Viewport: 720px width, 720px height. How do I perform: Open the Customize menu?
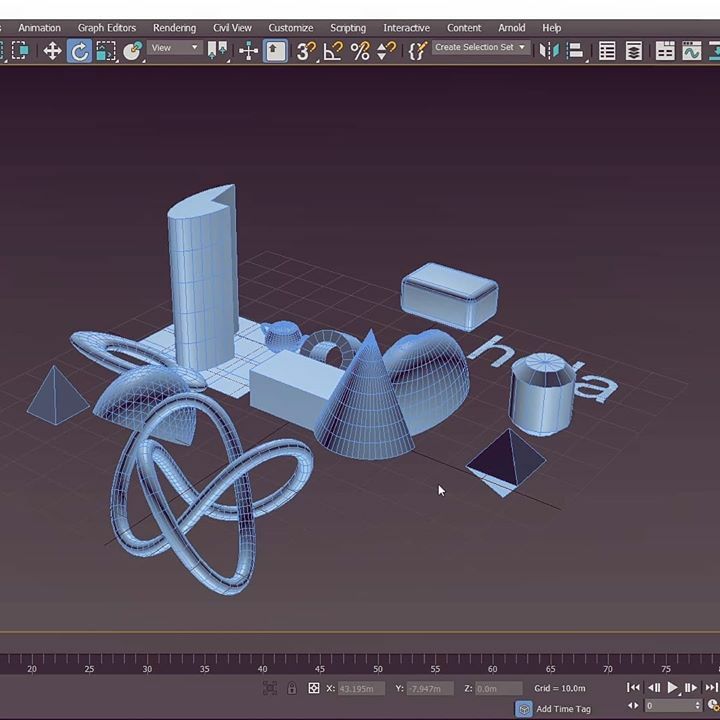pos(291,28)
